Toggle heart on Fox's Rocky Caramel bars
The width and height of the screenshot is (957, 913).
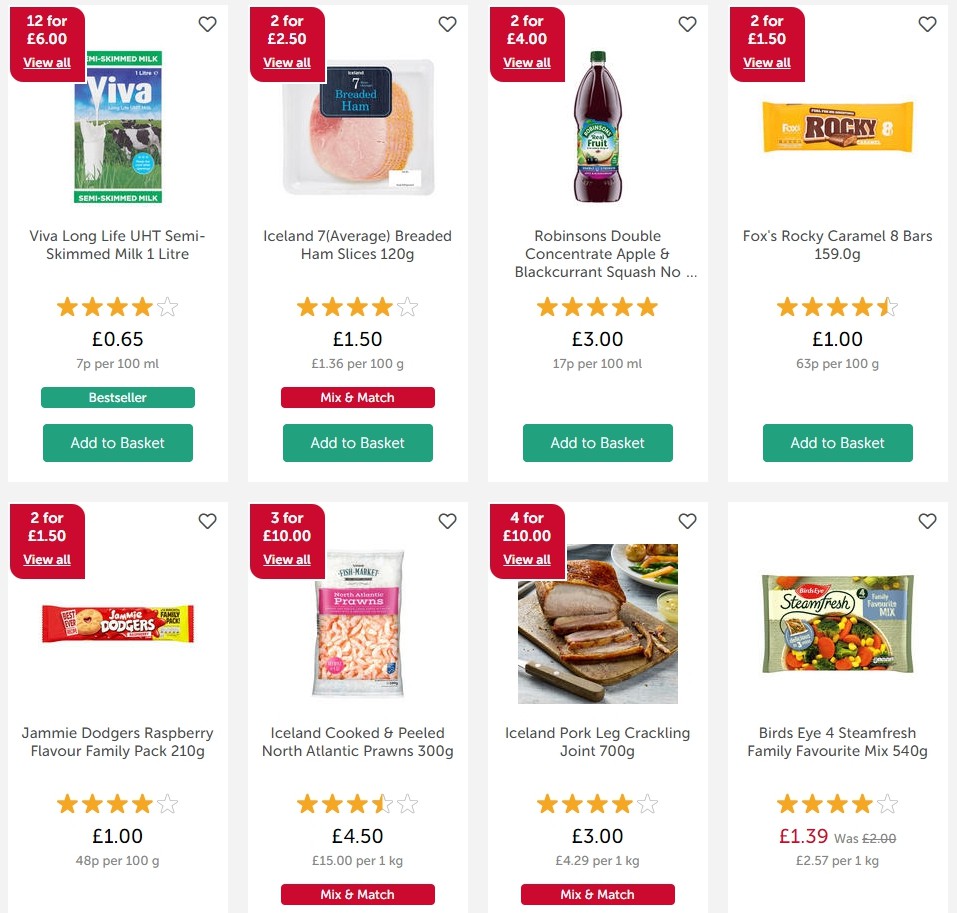(927, 24)
